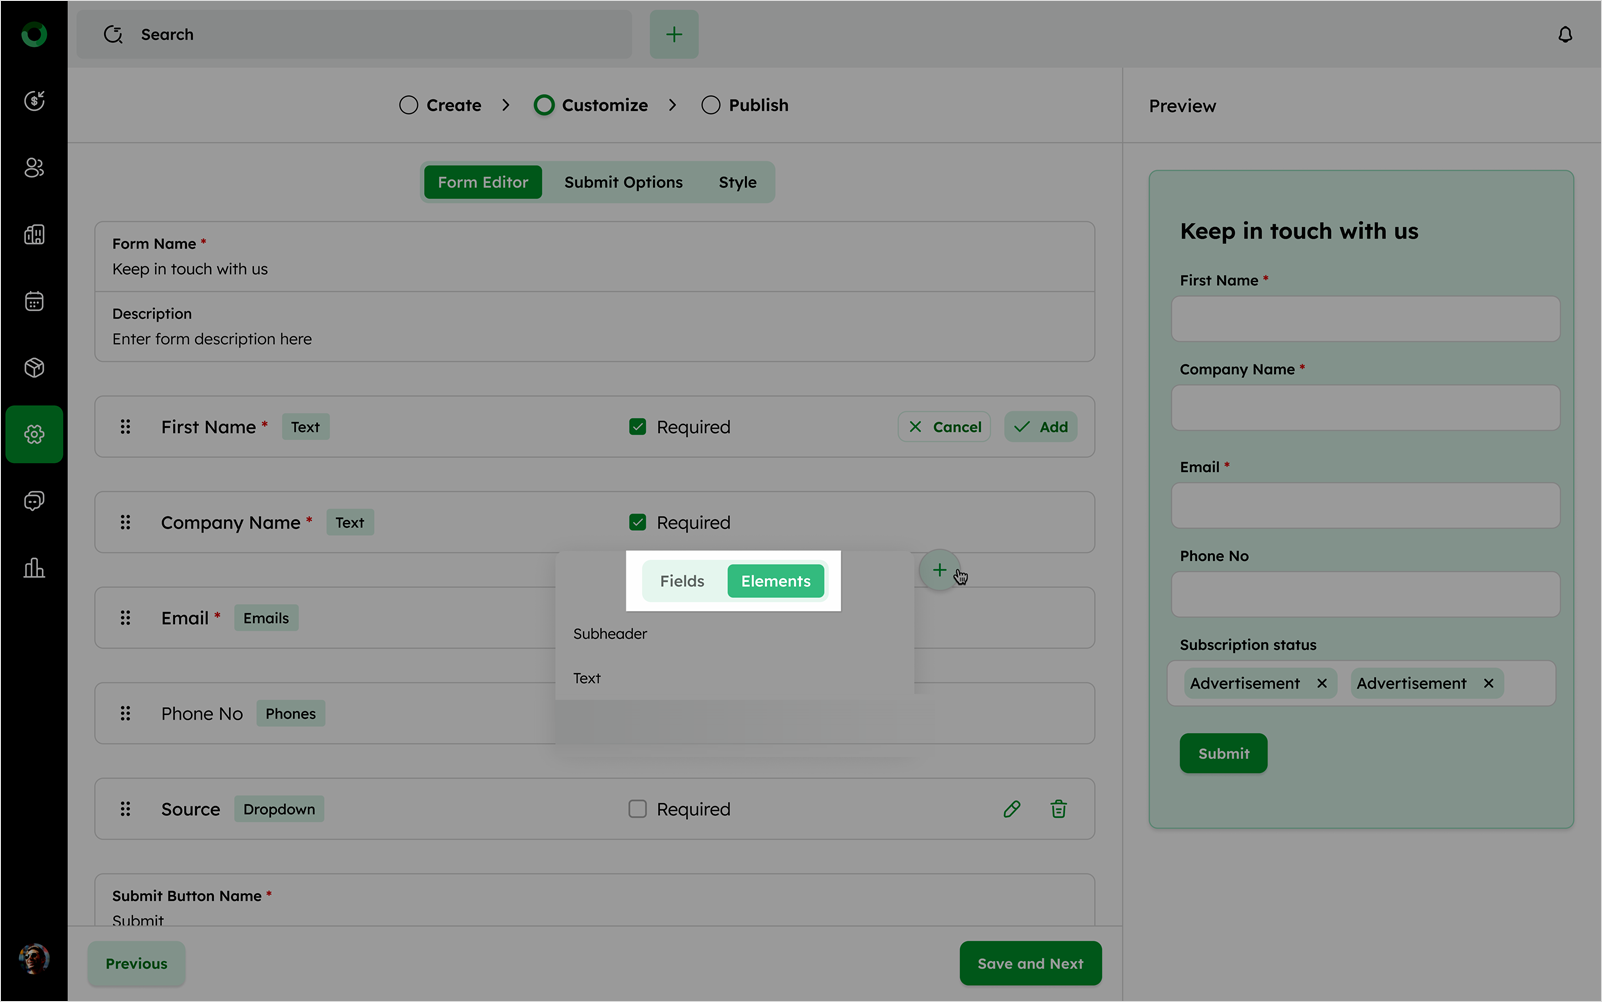1602x1002 pixels.
Task: Click the pencil edit icon for Source
Action: [x=1012, y=809]
